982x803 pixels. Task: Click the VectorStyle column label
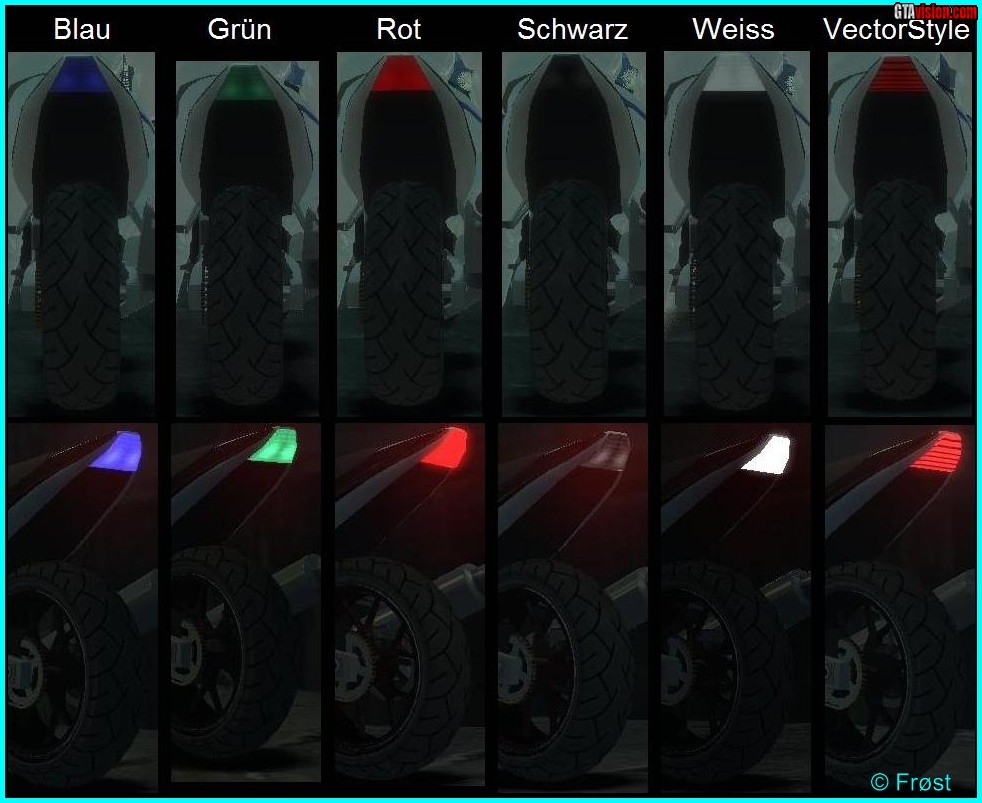[x=897, y=29]
